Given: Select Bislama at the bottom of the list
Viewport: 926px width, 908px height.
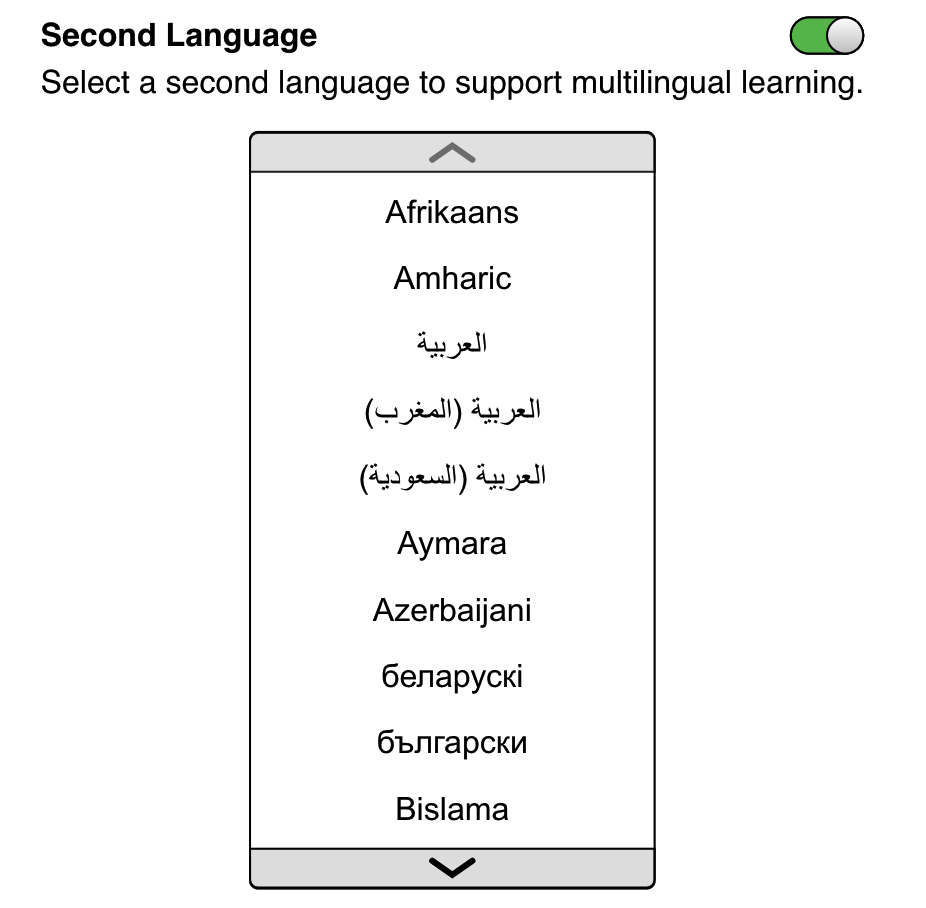Looking at the screenshot, I should (x=452, y=807).
